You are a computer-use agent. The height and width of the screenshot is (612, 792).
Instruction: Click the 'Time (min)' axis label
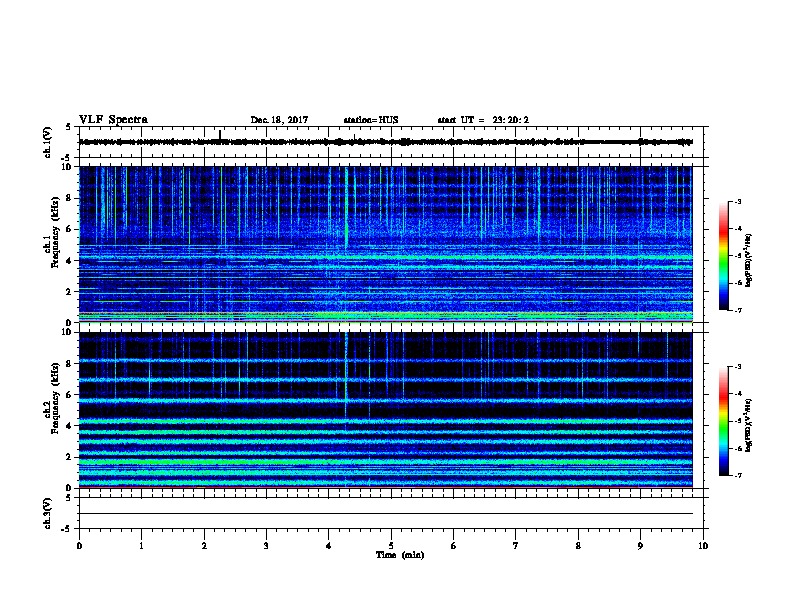400,555
